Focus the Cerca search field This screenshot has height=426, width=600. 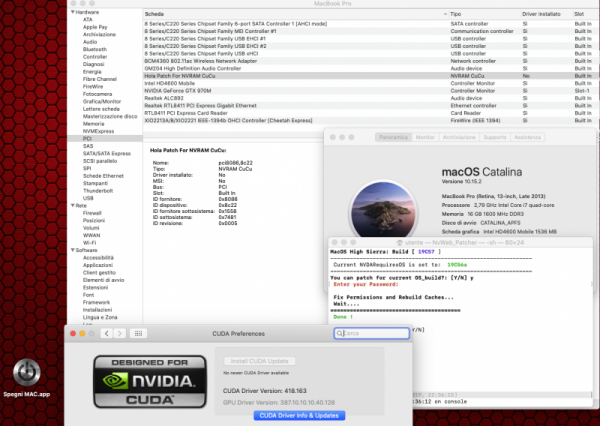coord(372,333)
